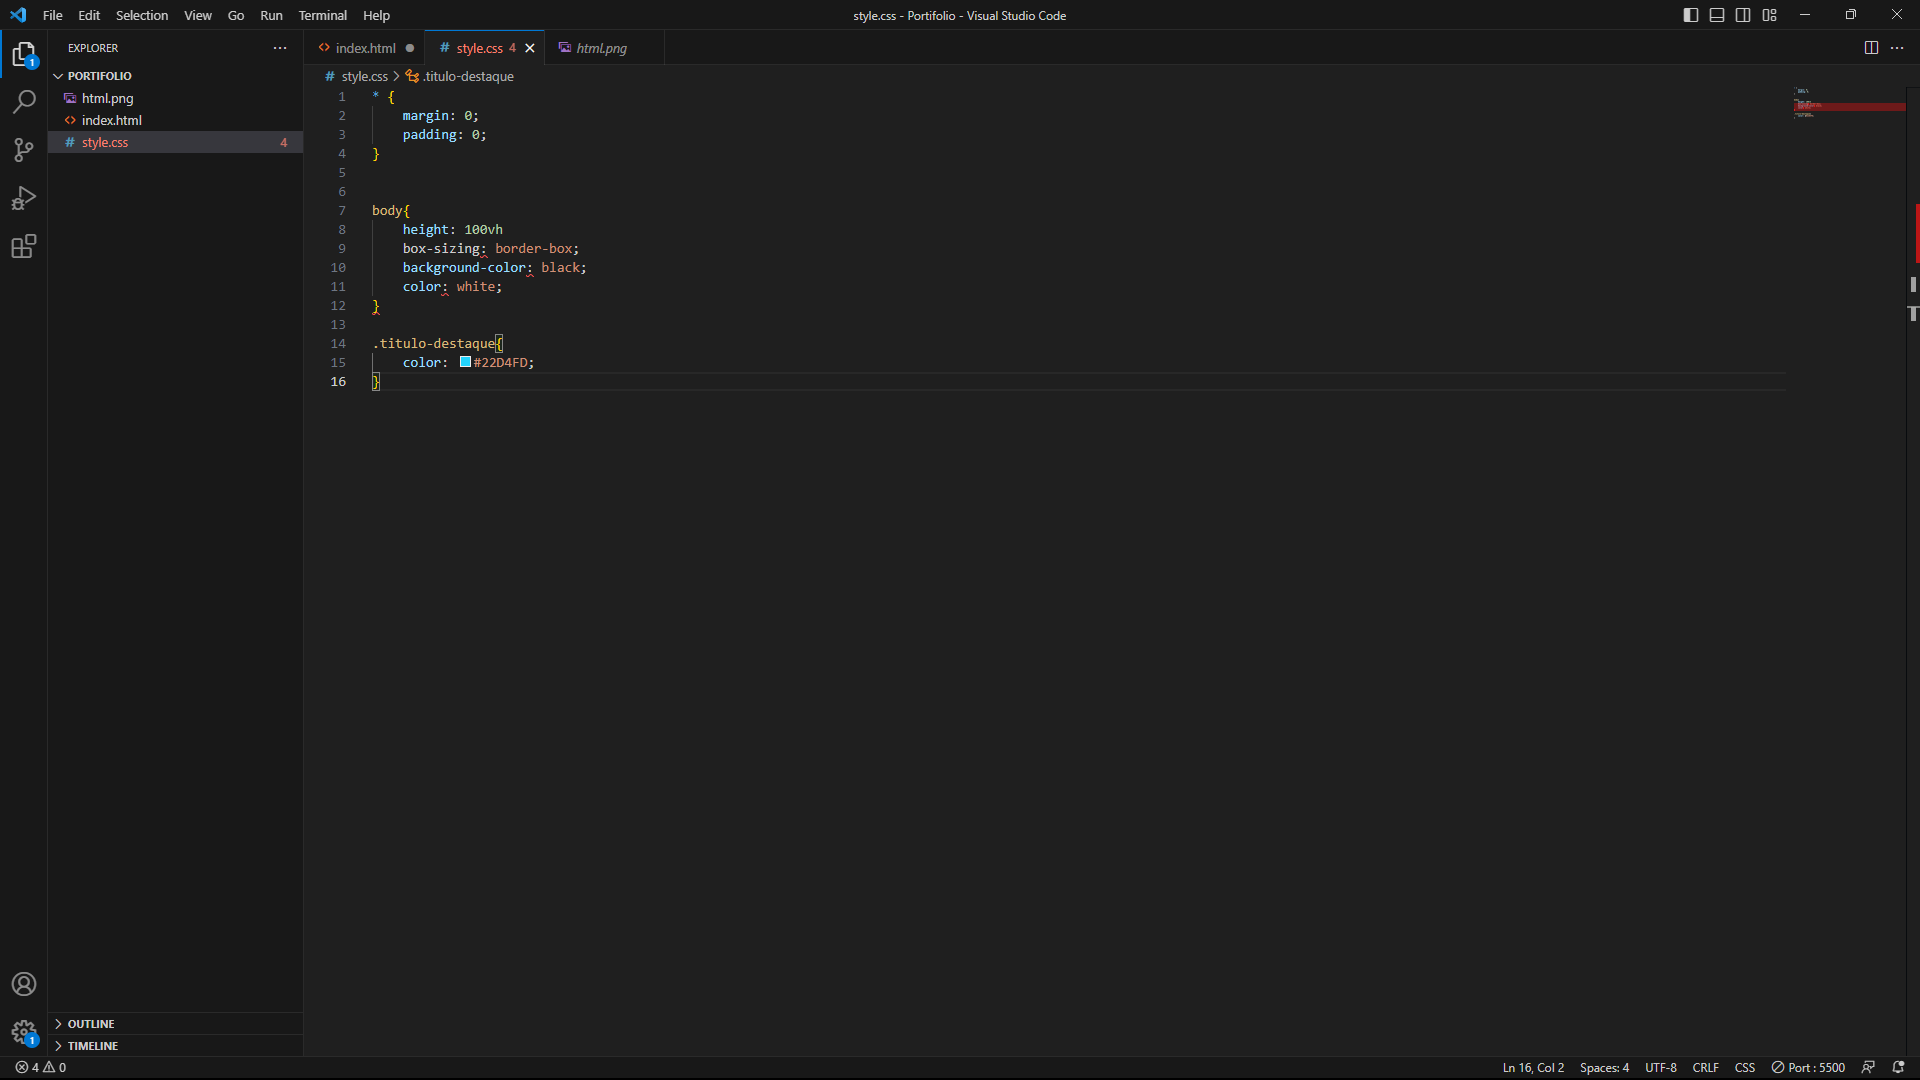Open the Run menu
The width and height of the screenshot is (1920, 1080).
pyautogui.click(x=271, y=15)
